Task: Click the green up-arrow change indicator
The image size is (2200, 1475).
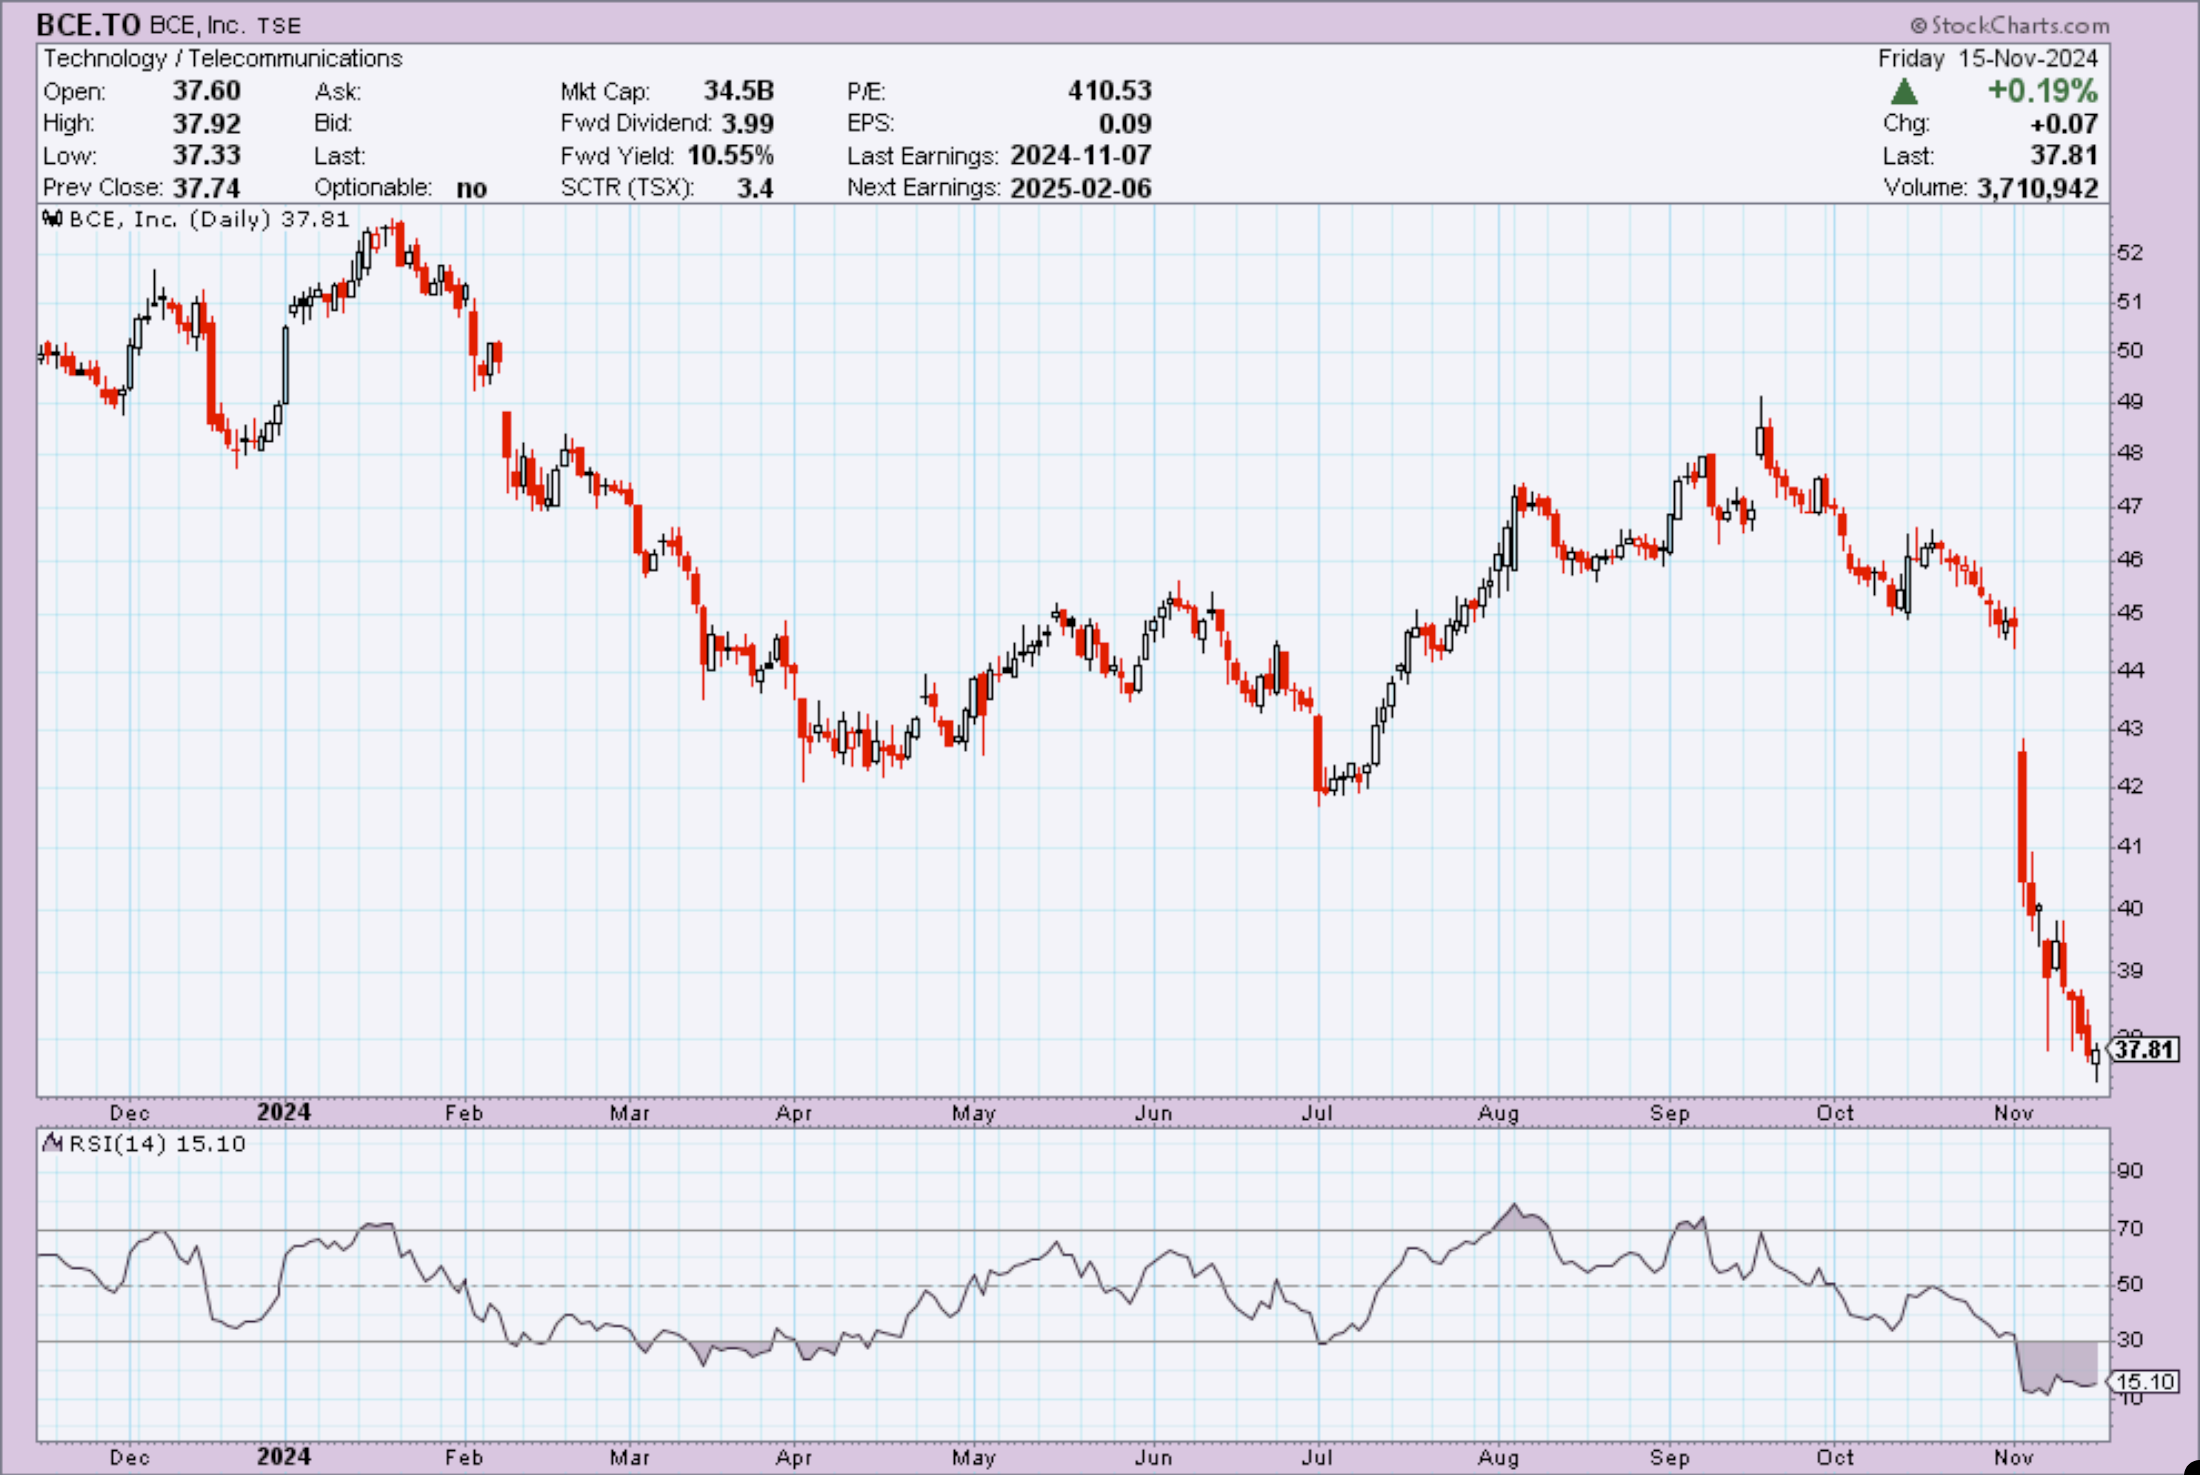Action: click(x=1904, y=92)
